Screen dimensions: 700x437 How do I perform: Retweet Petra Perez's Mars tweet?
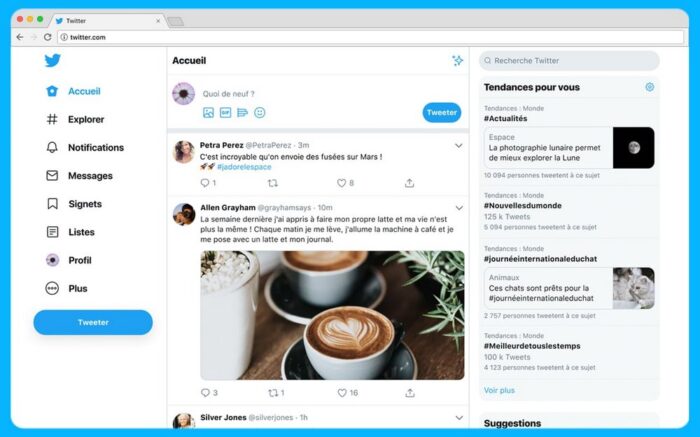point(272,183)
